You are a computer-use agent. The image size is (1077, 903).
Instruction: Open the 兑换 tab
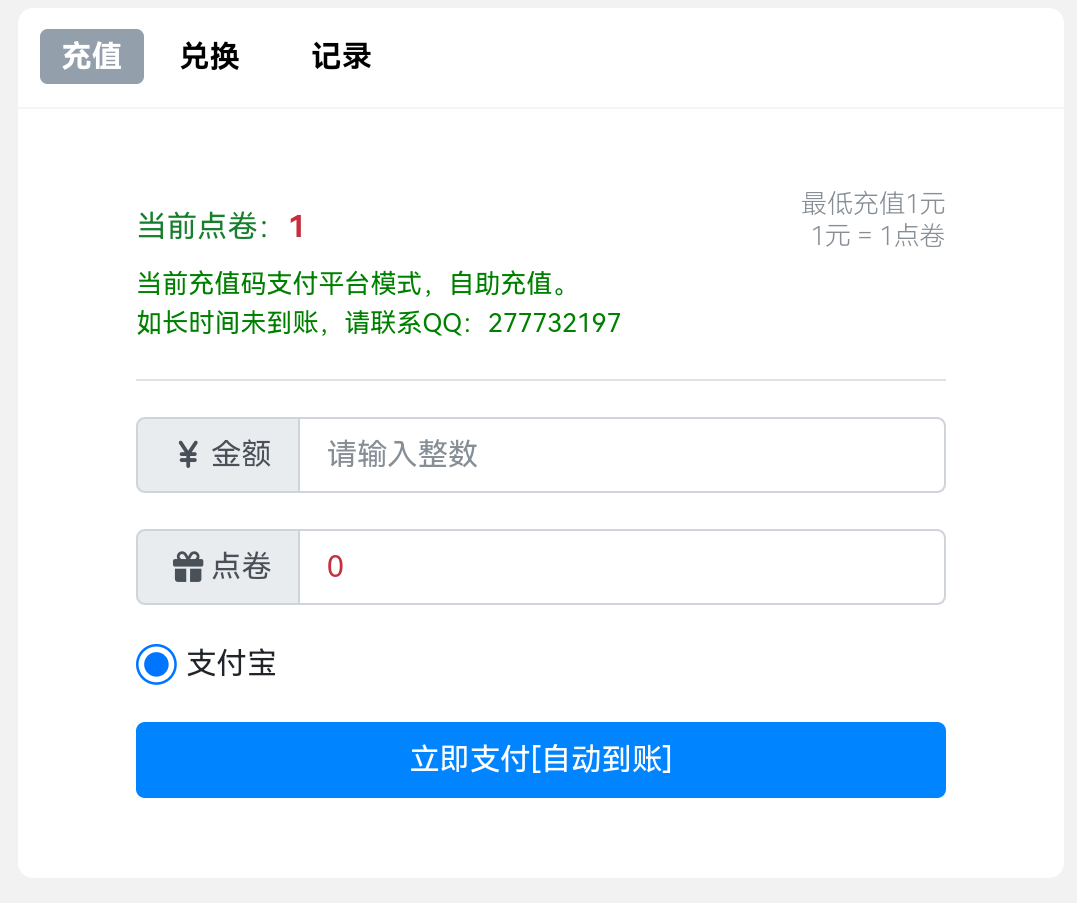(210, 57)
